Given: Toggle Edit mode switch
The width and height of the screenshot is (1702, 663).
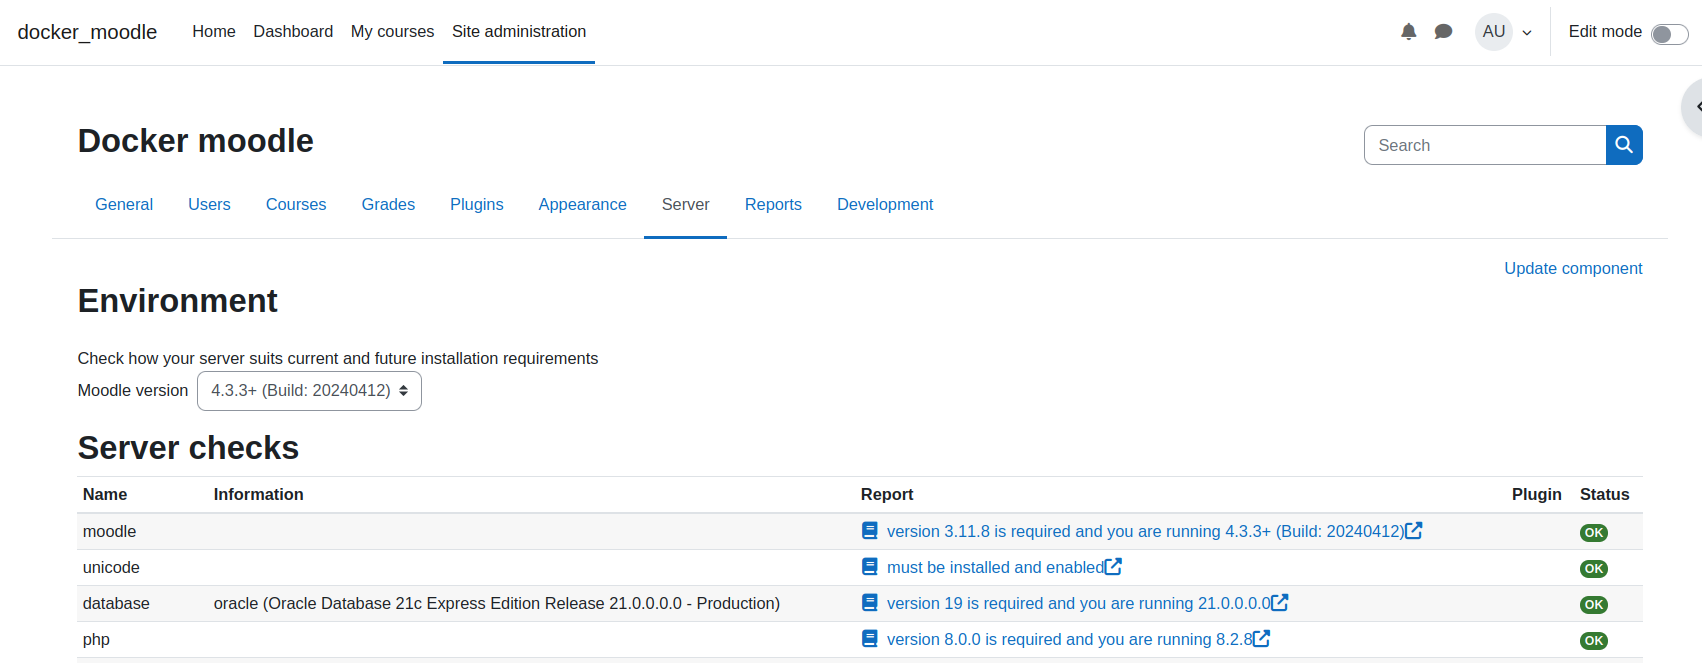Looking at the screenshot, I should (1669, 34).
